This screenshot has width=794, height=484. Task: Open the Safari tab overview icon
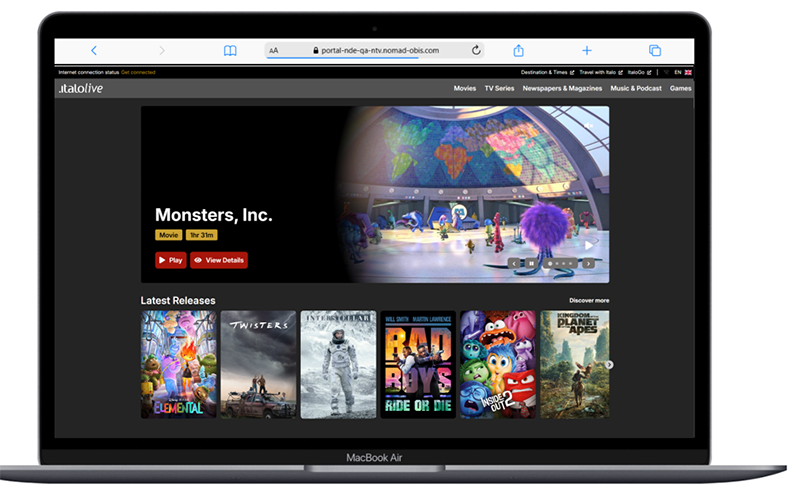(x=655, y=51)
